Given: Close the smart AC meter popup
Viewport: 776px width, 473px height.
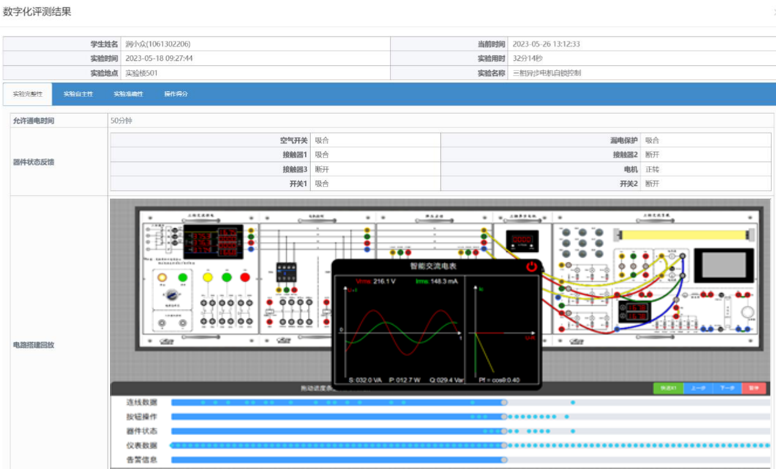Looking at the screenshot, I should [x=532, y=267].
